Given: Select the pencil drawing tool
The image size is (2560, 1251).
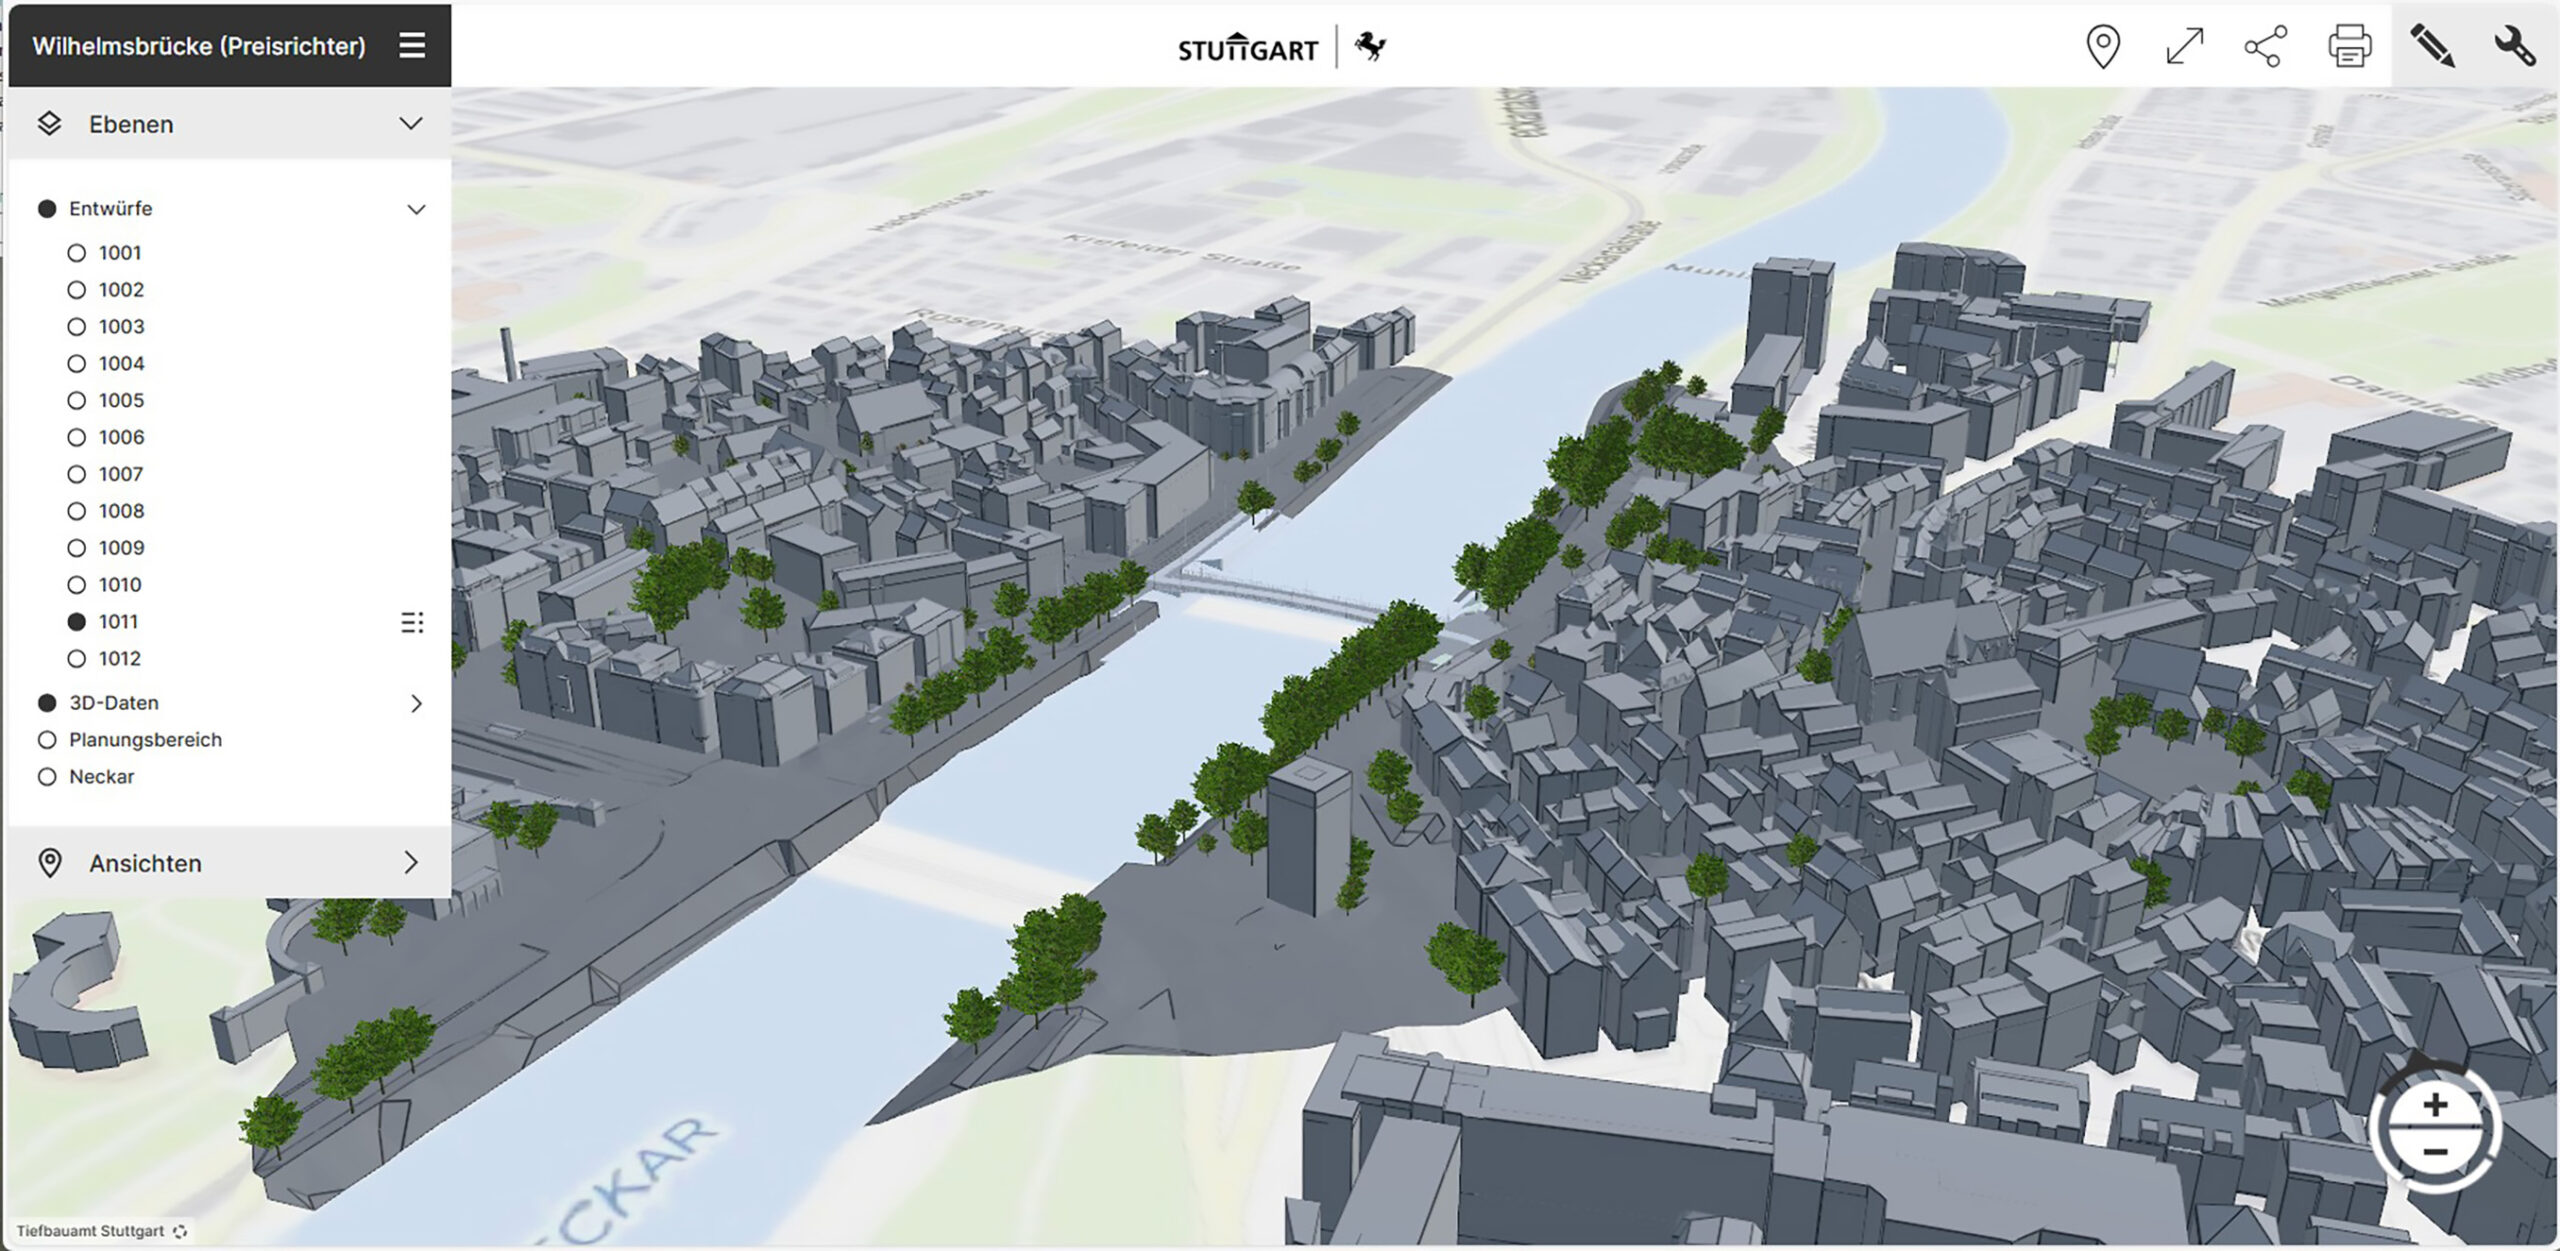Looking at the screenshot, I should click(2432, 47).
